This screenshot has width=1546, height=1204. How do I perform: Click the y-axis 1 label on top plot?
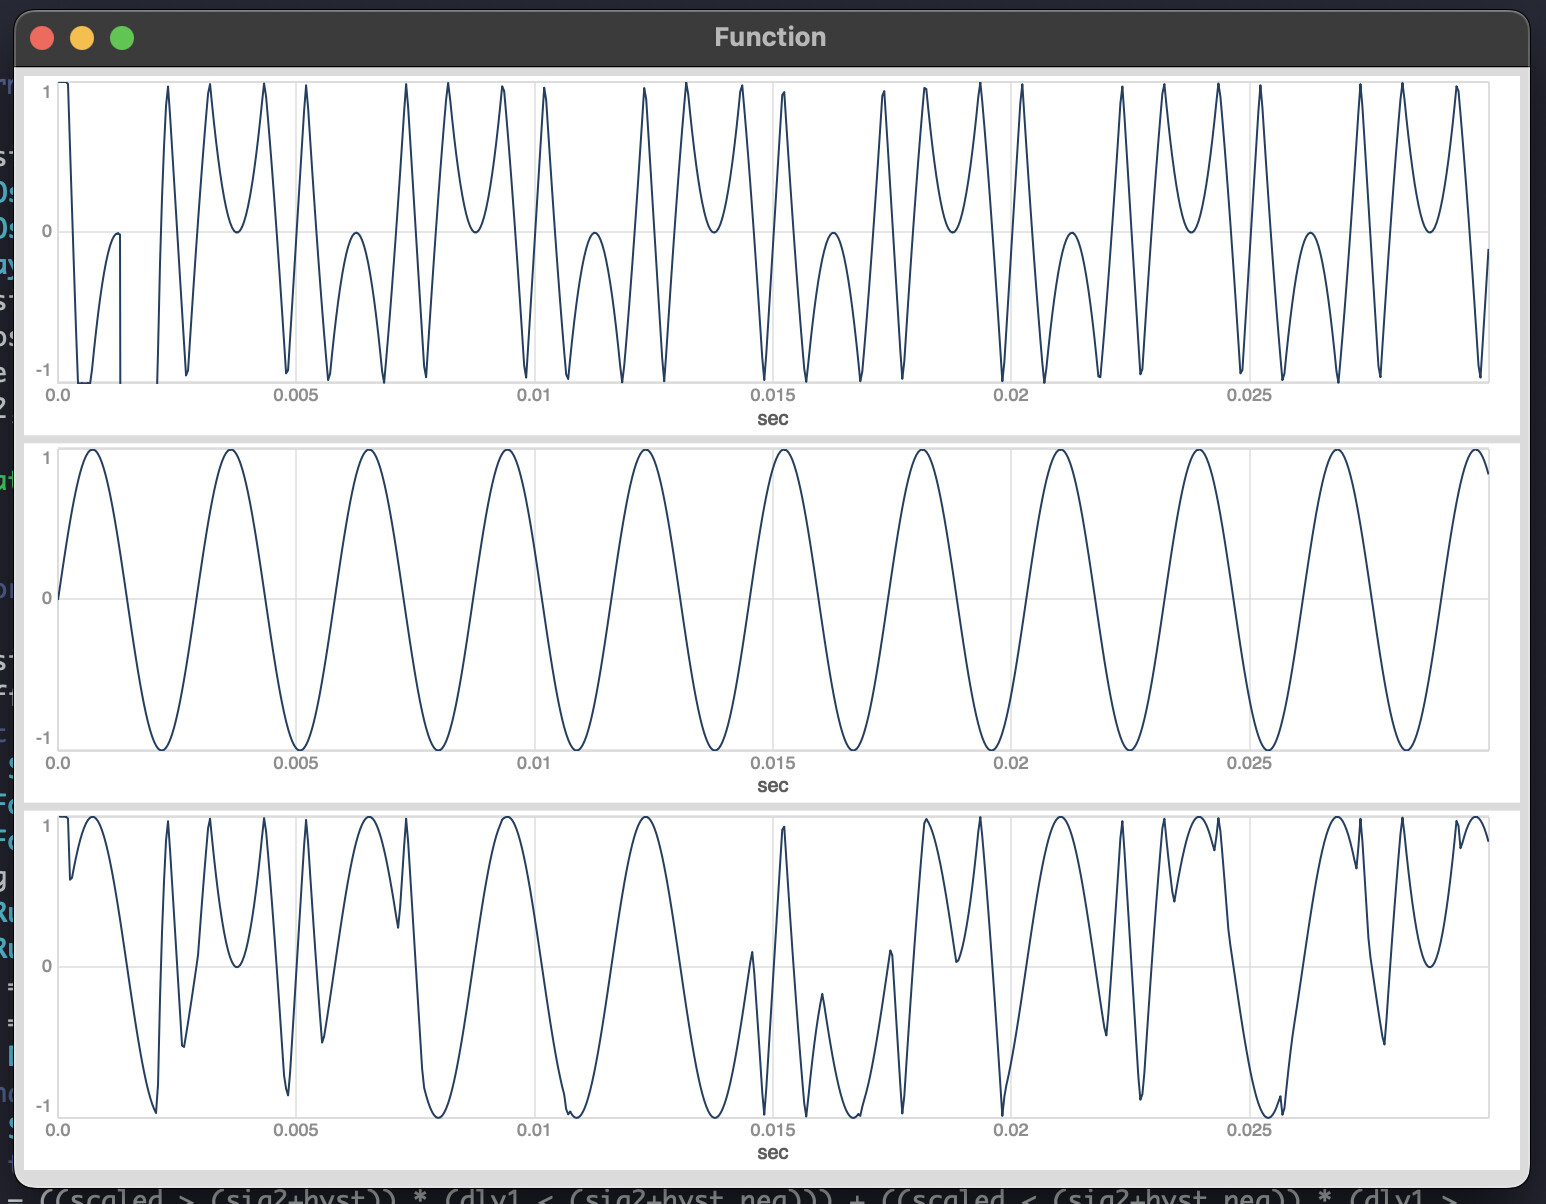[46, 92]
